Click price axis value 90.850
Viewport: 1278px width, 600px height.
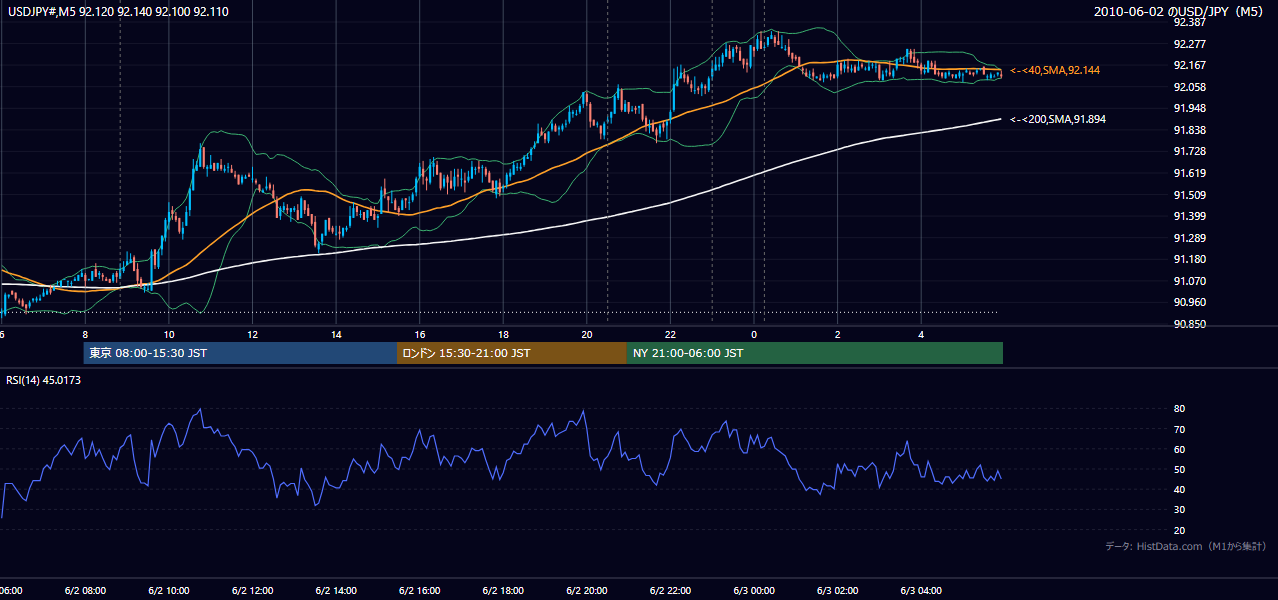(1188, 325)
